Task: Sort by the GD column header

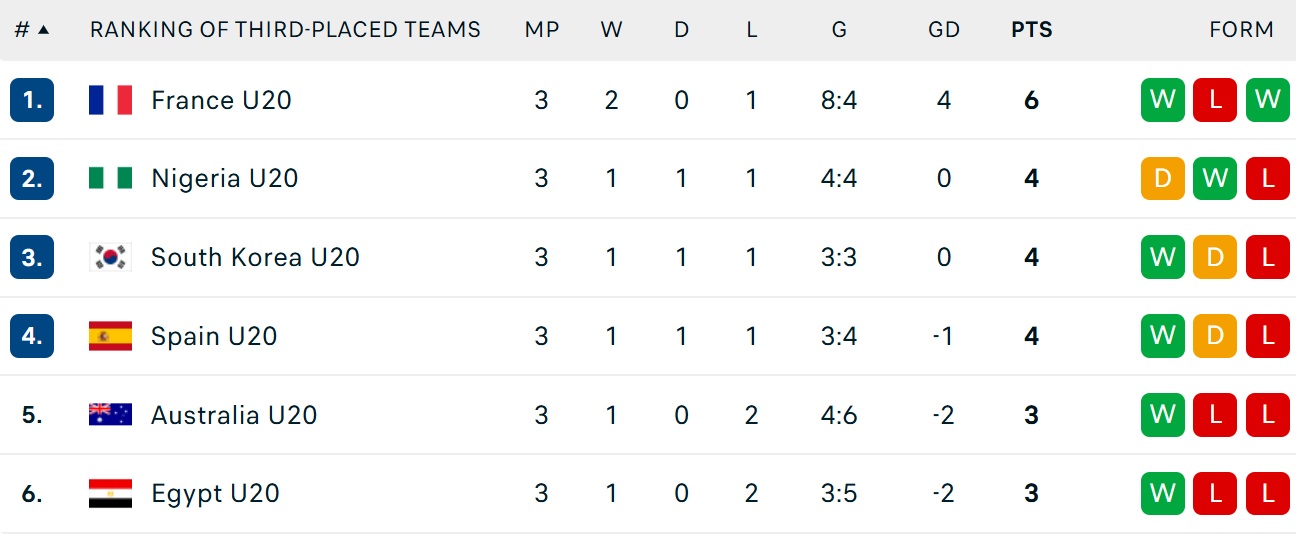Action: pos(943,30)
